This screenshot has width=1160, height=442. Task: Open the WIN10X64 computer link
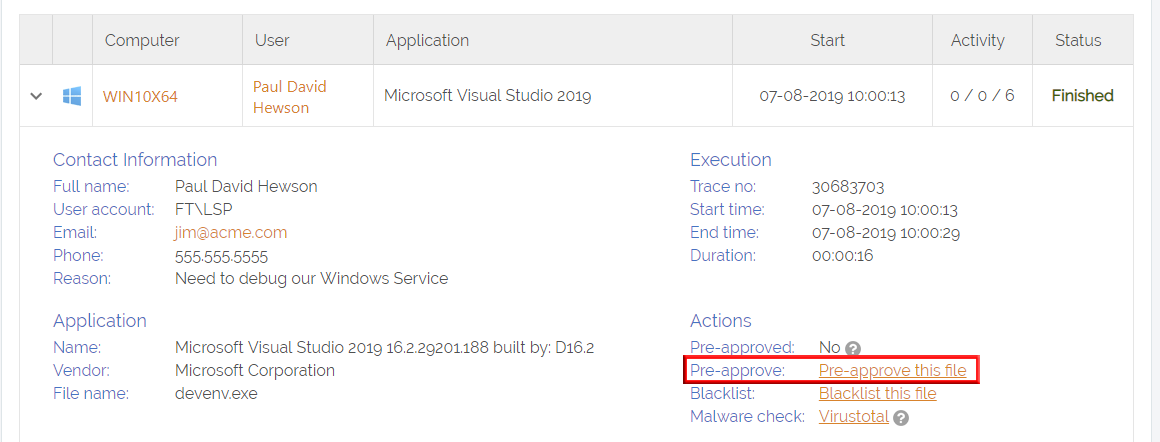click(x=140, y=97)
